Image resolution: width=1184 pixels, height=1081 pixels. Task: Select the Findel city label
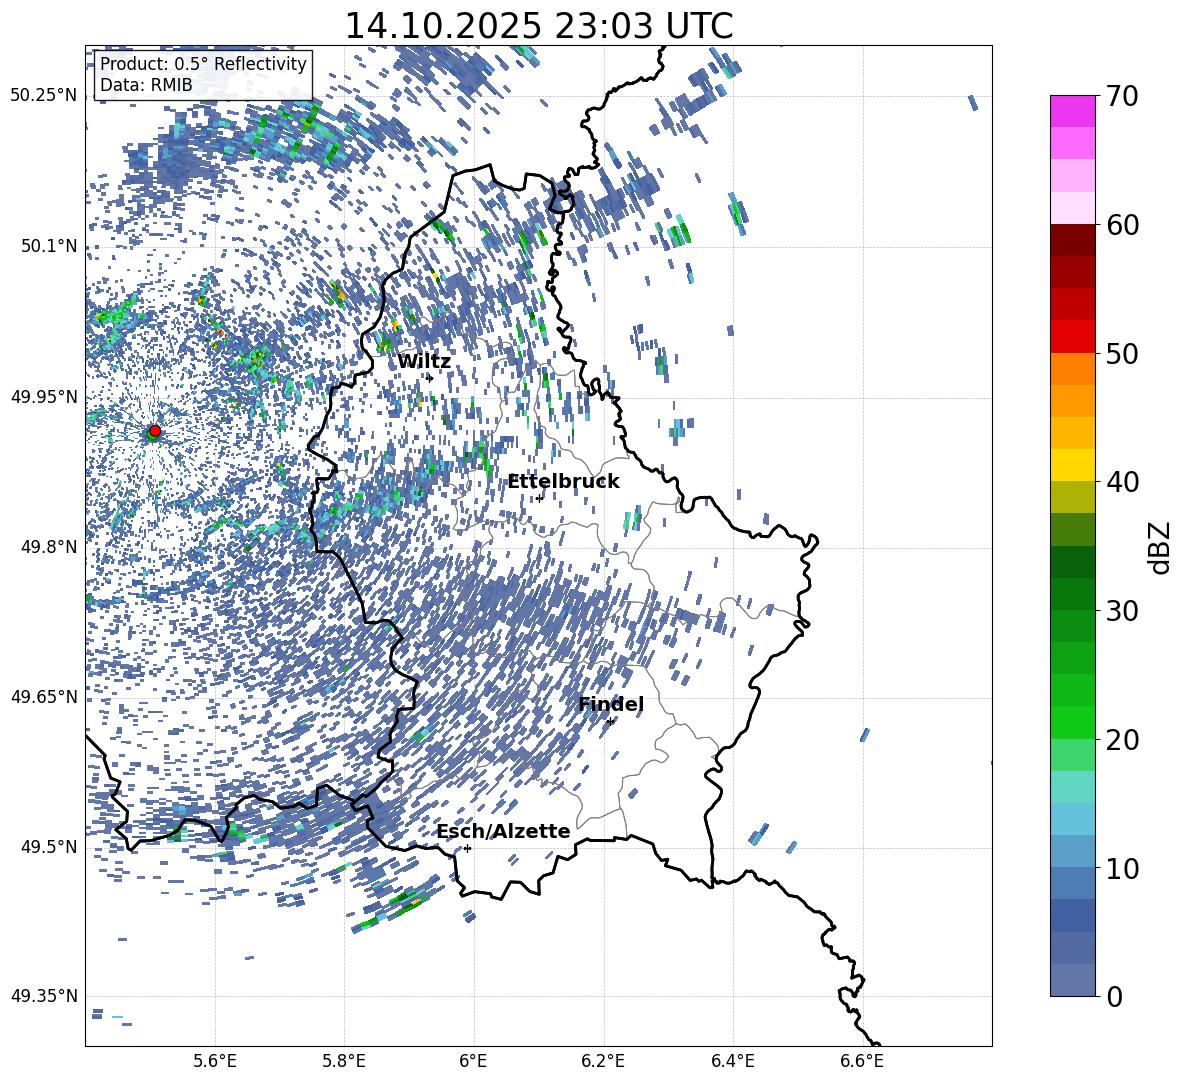(x=611, y=704)
